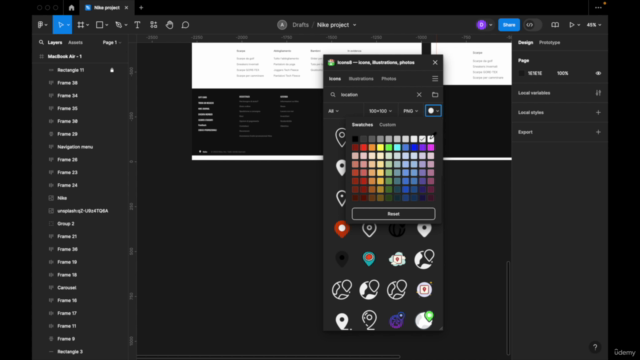Image resolution: width=640 pixels, height=360 pixels.
Task: Select the Layers tab
Action: pos(55,42)
